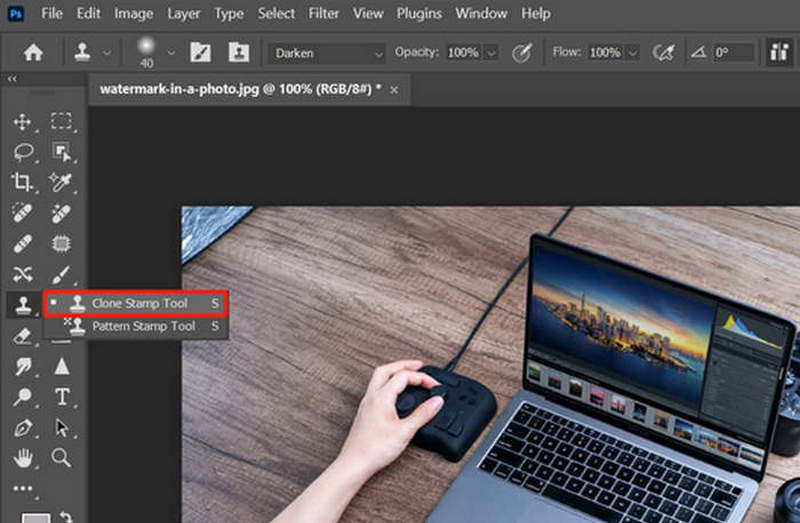Select the Move tool

click(22, 122)
